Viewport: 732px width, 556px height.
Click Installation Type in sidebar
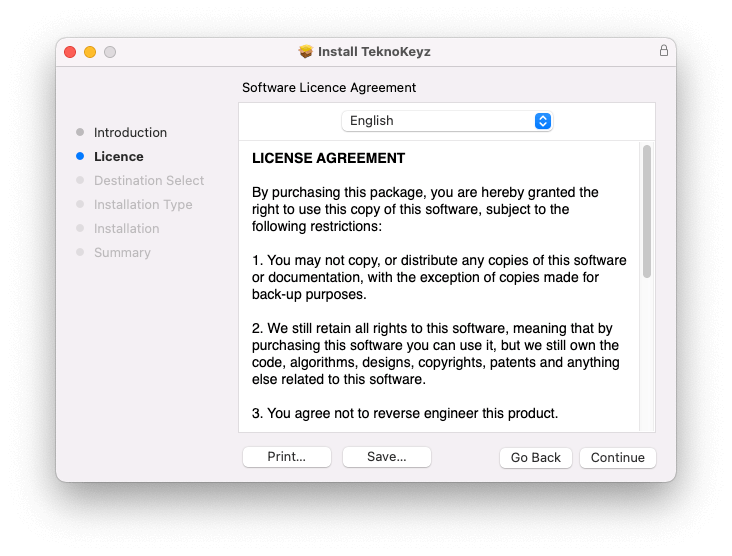point(143,204)
